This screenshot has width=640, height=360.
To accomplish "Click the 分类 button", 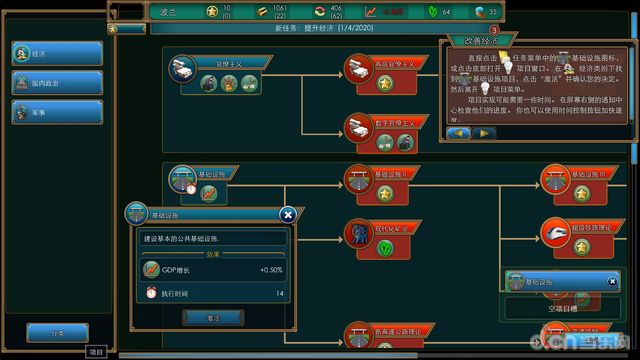I will 58,333.
